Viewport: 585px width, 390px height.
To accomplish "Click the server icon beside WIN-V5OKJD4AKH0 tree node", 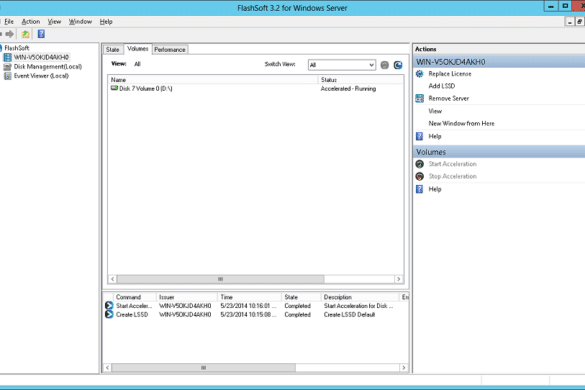I will [7, 57].
